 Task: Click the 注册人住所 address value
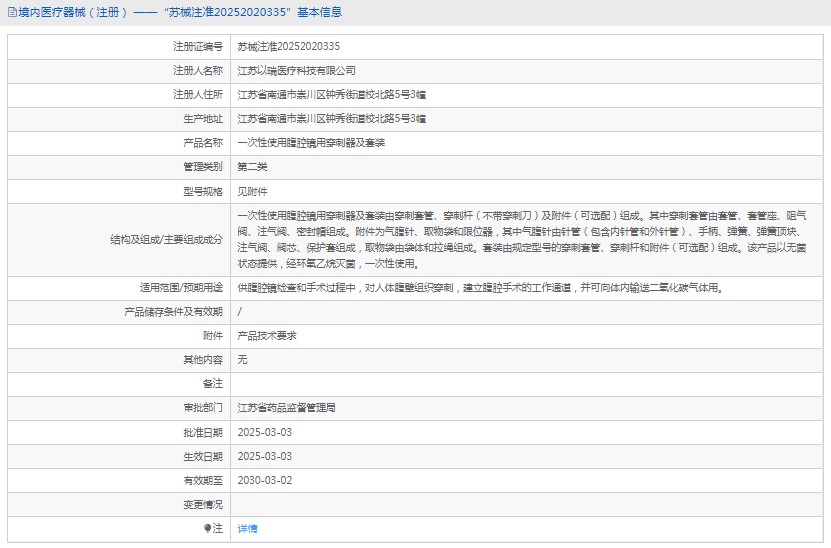pyautogui.click(x=331, y=95)
